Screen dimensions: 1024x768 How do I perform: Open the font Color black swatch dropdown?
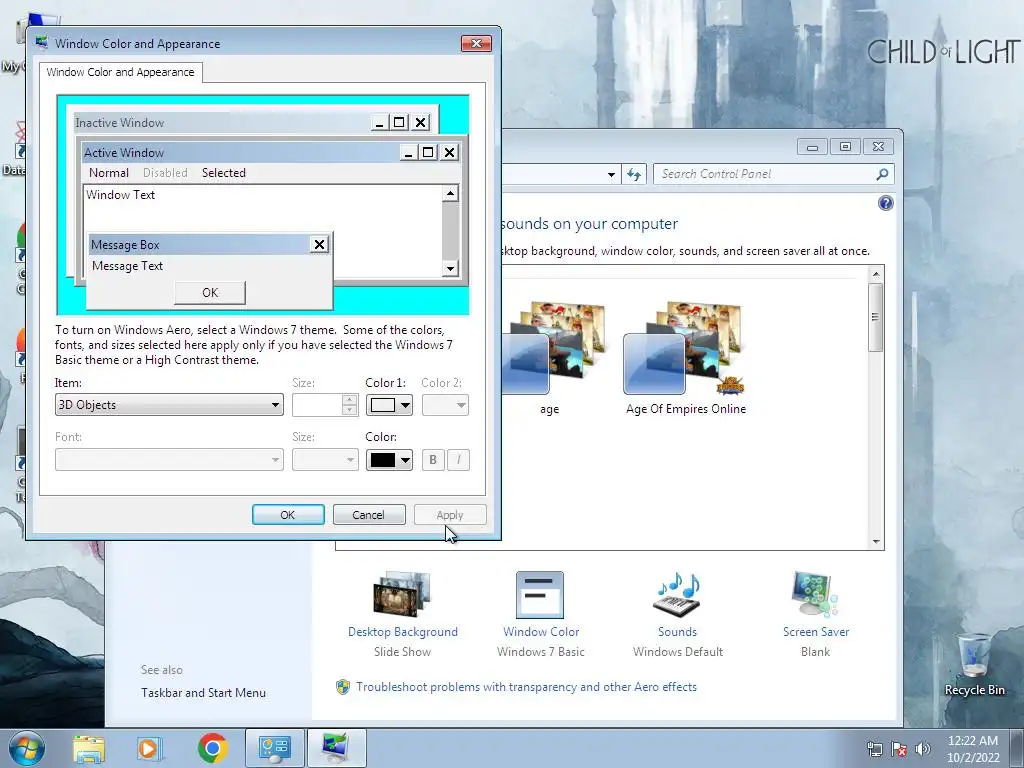point(389,460)
